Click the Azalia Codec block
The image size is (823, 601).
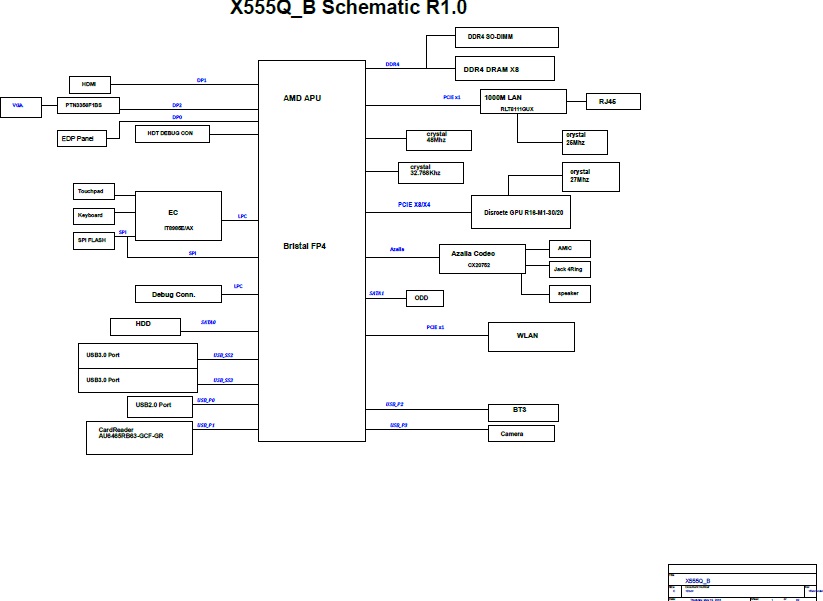click(482, 259)
